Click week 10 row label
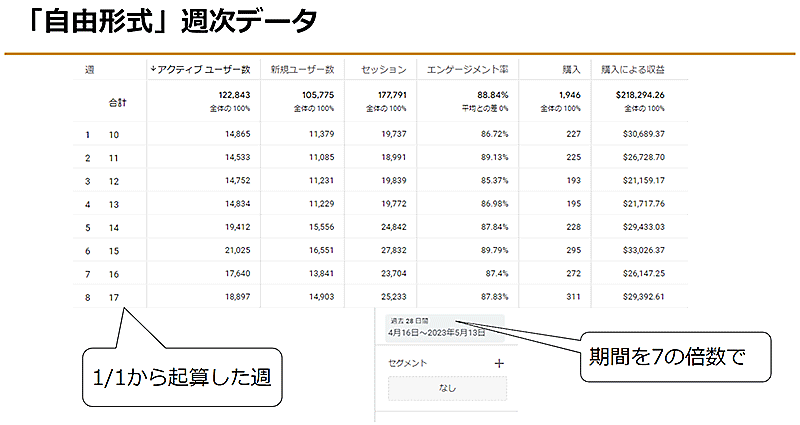800x425 pixels. [x=113, y=134]
